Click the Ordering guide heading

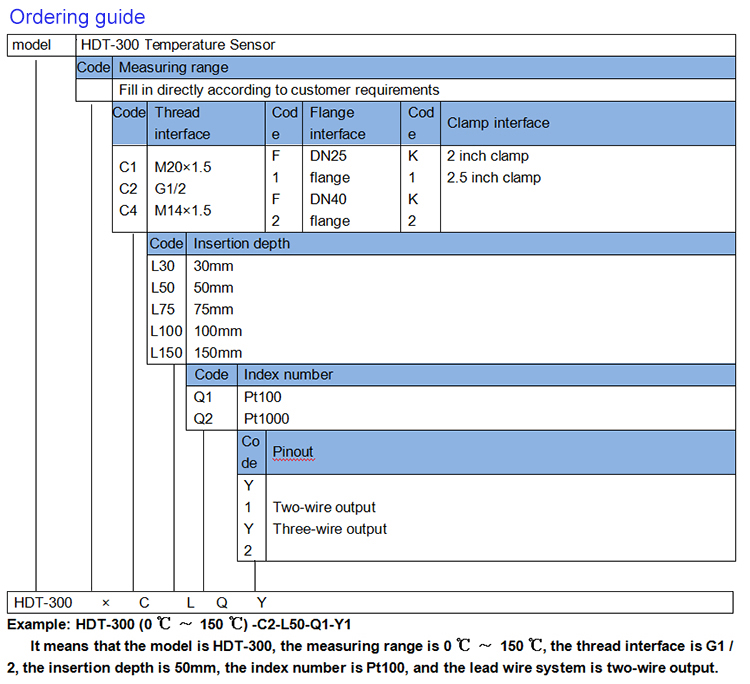coord(77,17)
